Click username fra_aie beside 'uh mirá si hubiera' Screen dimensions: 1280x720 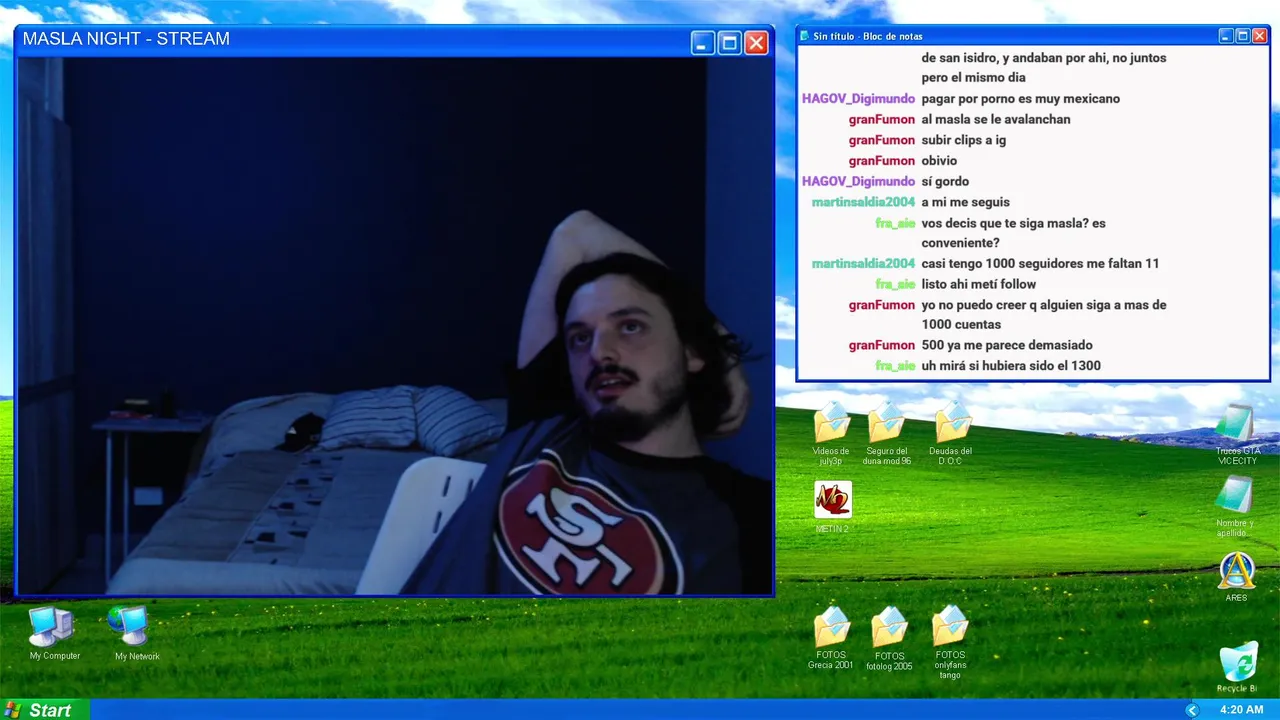click(x=895, y=366)
